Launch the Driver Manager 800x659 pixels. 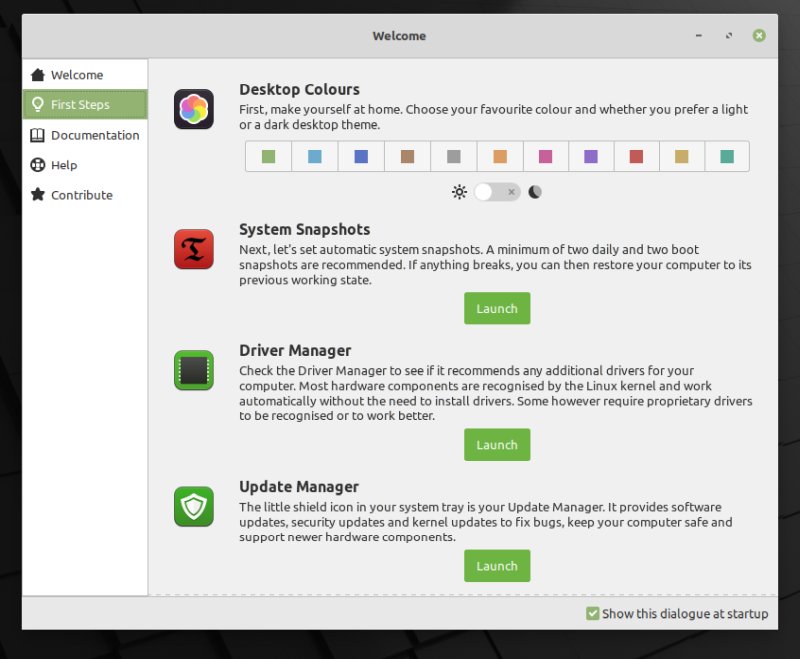click(x=497, y=445)
